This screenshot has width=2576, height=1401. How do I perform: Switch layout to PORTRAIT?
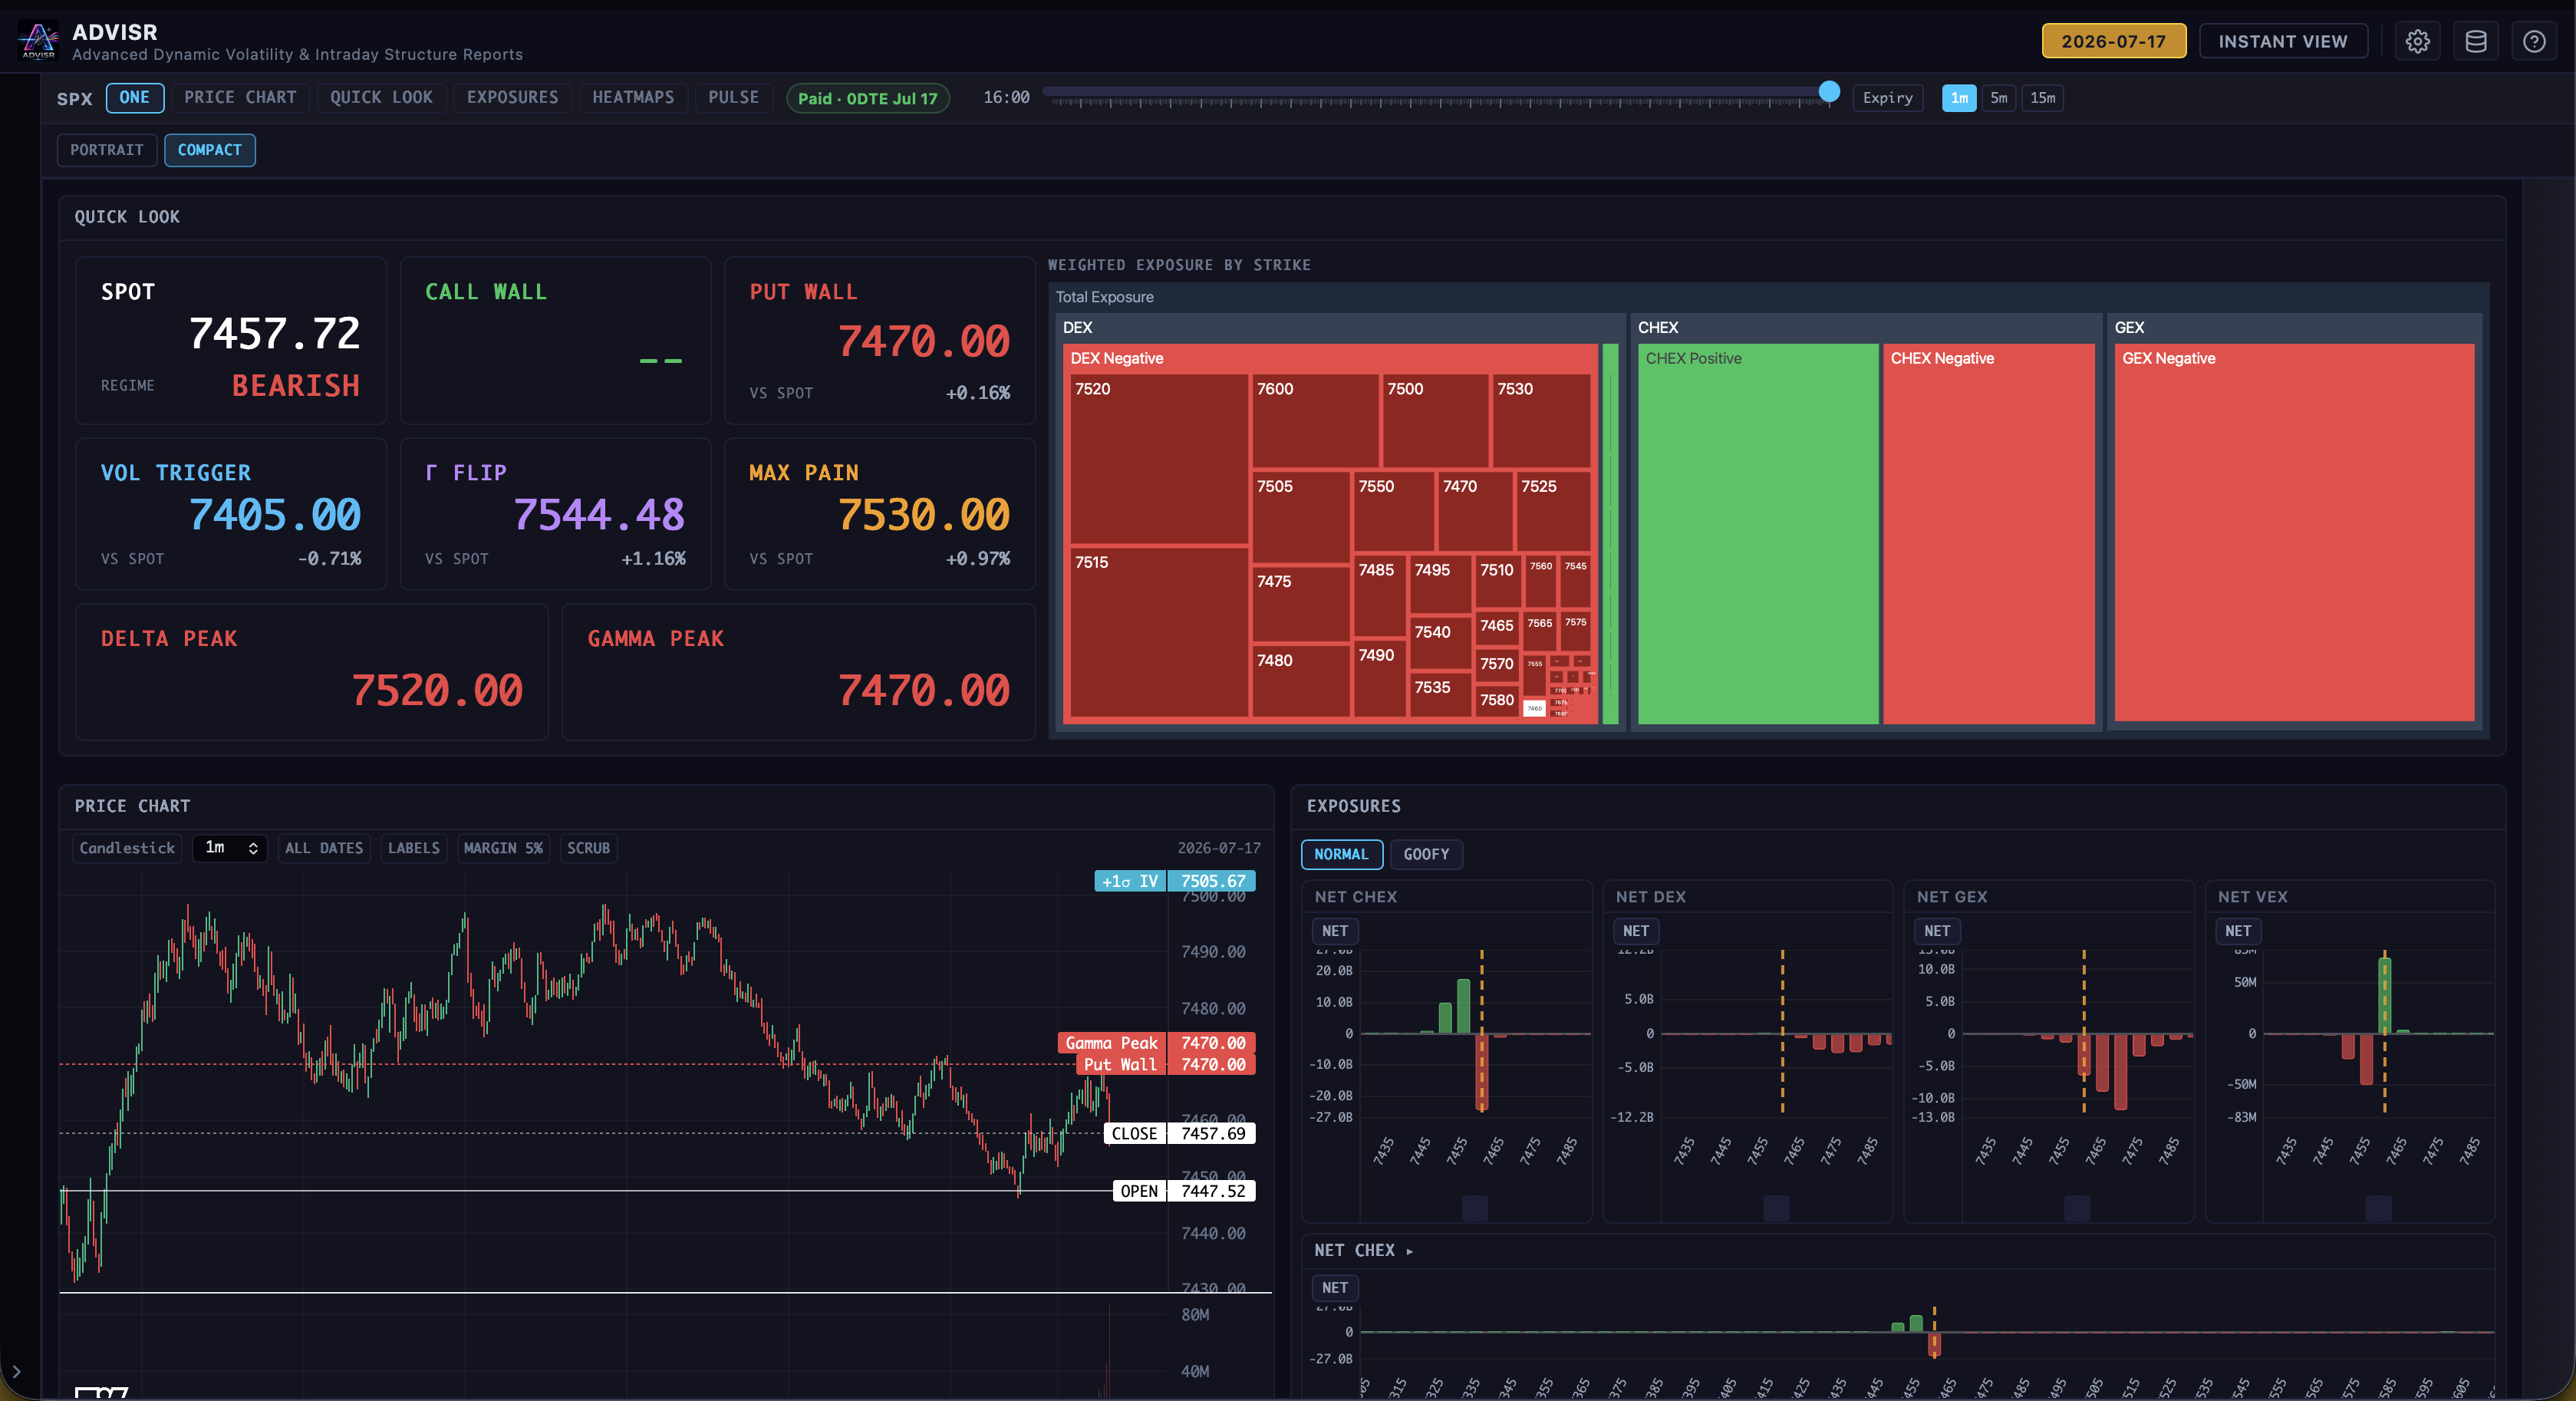pyautogui.click(x=107, y=150)
